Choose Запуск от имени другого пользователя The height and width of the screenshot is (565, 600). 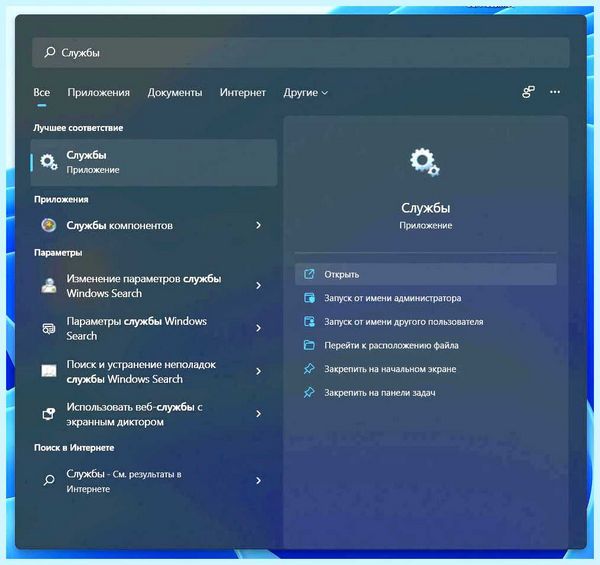pos(426,322)
